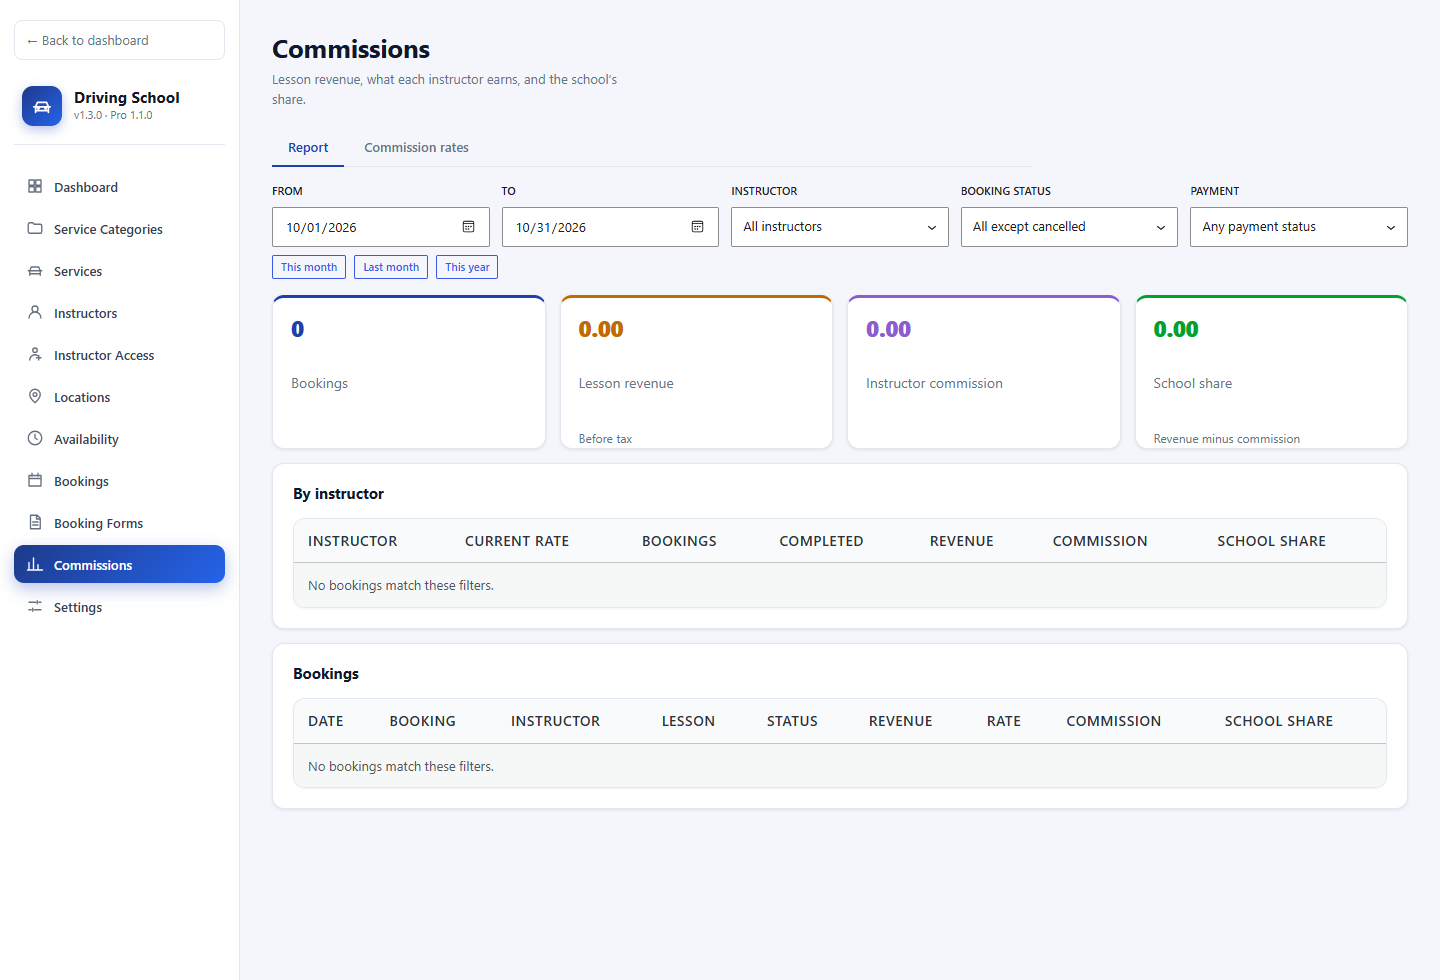Click the Instructor Access user icon
1440x980 pixels.
tap(35, 354)
